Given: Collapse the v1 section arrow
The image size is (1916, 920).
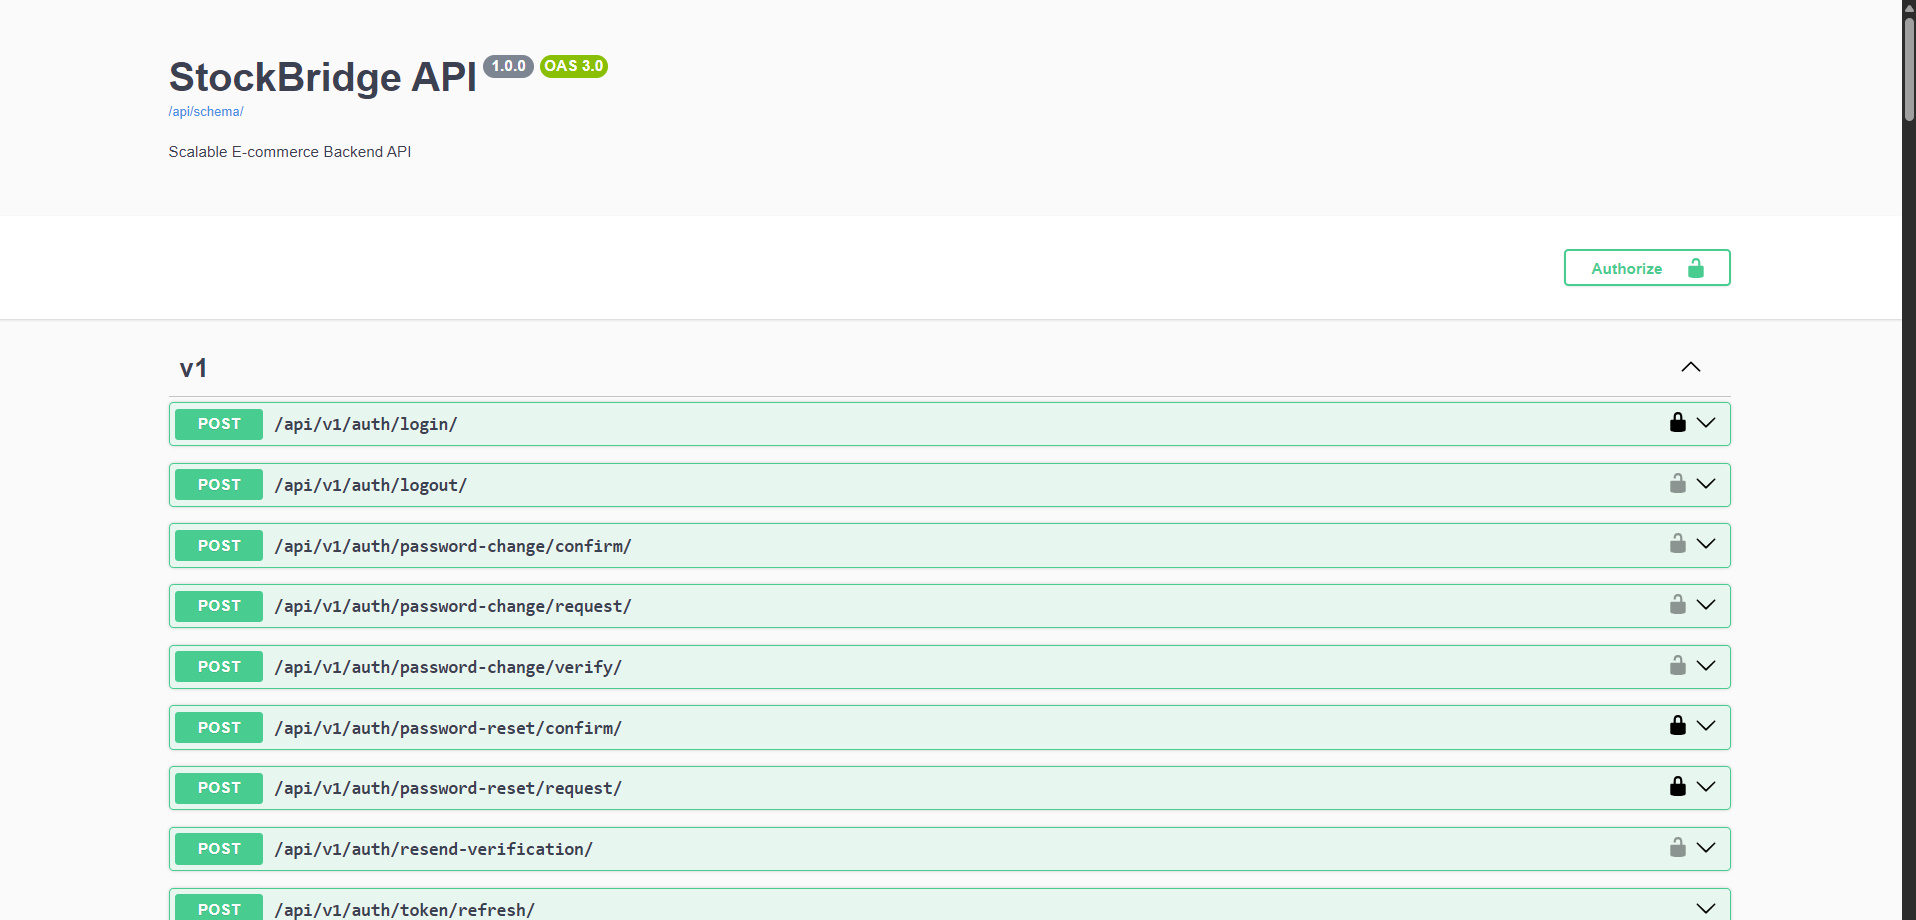Looking at the screenshot, I should click(1691, 367).
